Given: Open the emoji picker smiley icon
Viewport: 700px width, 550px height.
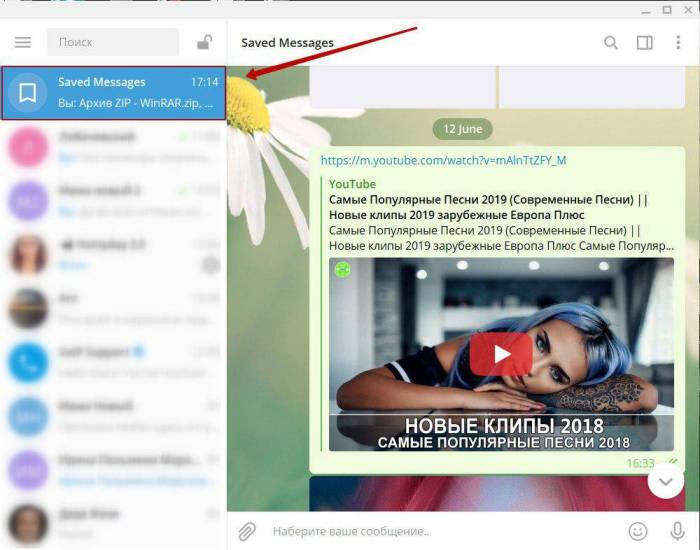Looking at the screenshot, I should point(638,530).
